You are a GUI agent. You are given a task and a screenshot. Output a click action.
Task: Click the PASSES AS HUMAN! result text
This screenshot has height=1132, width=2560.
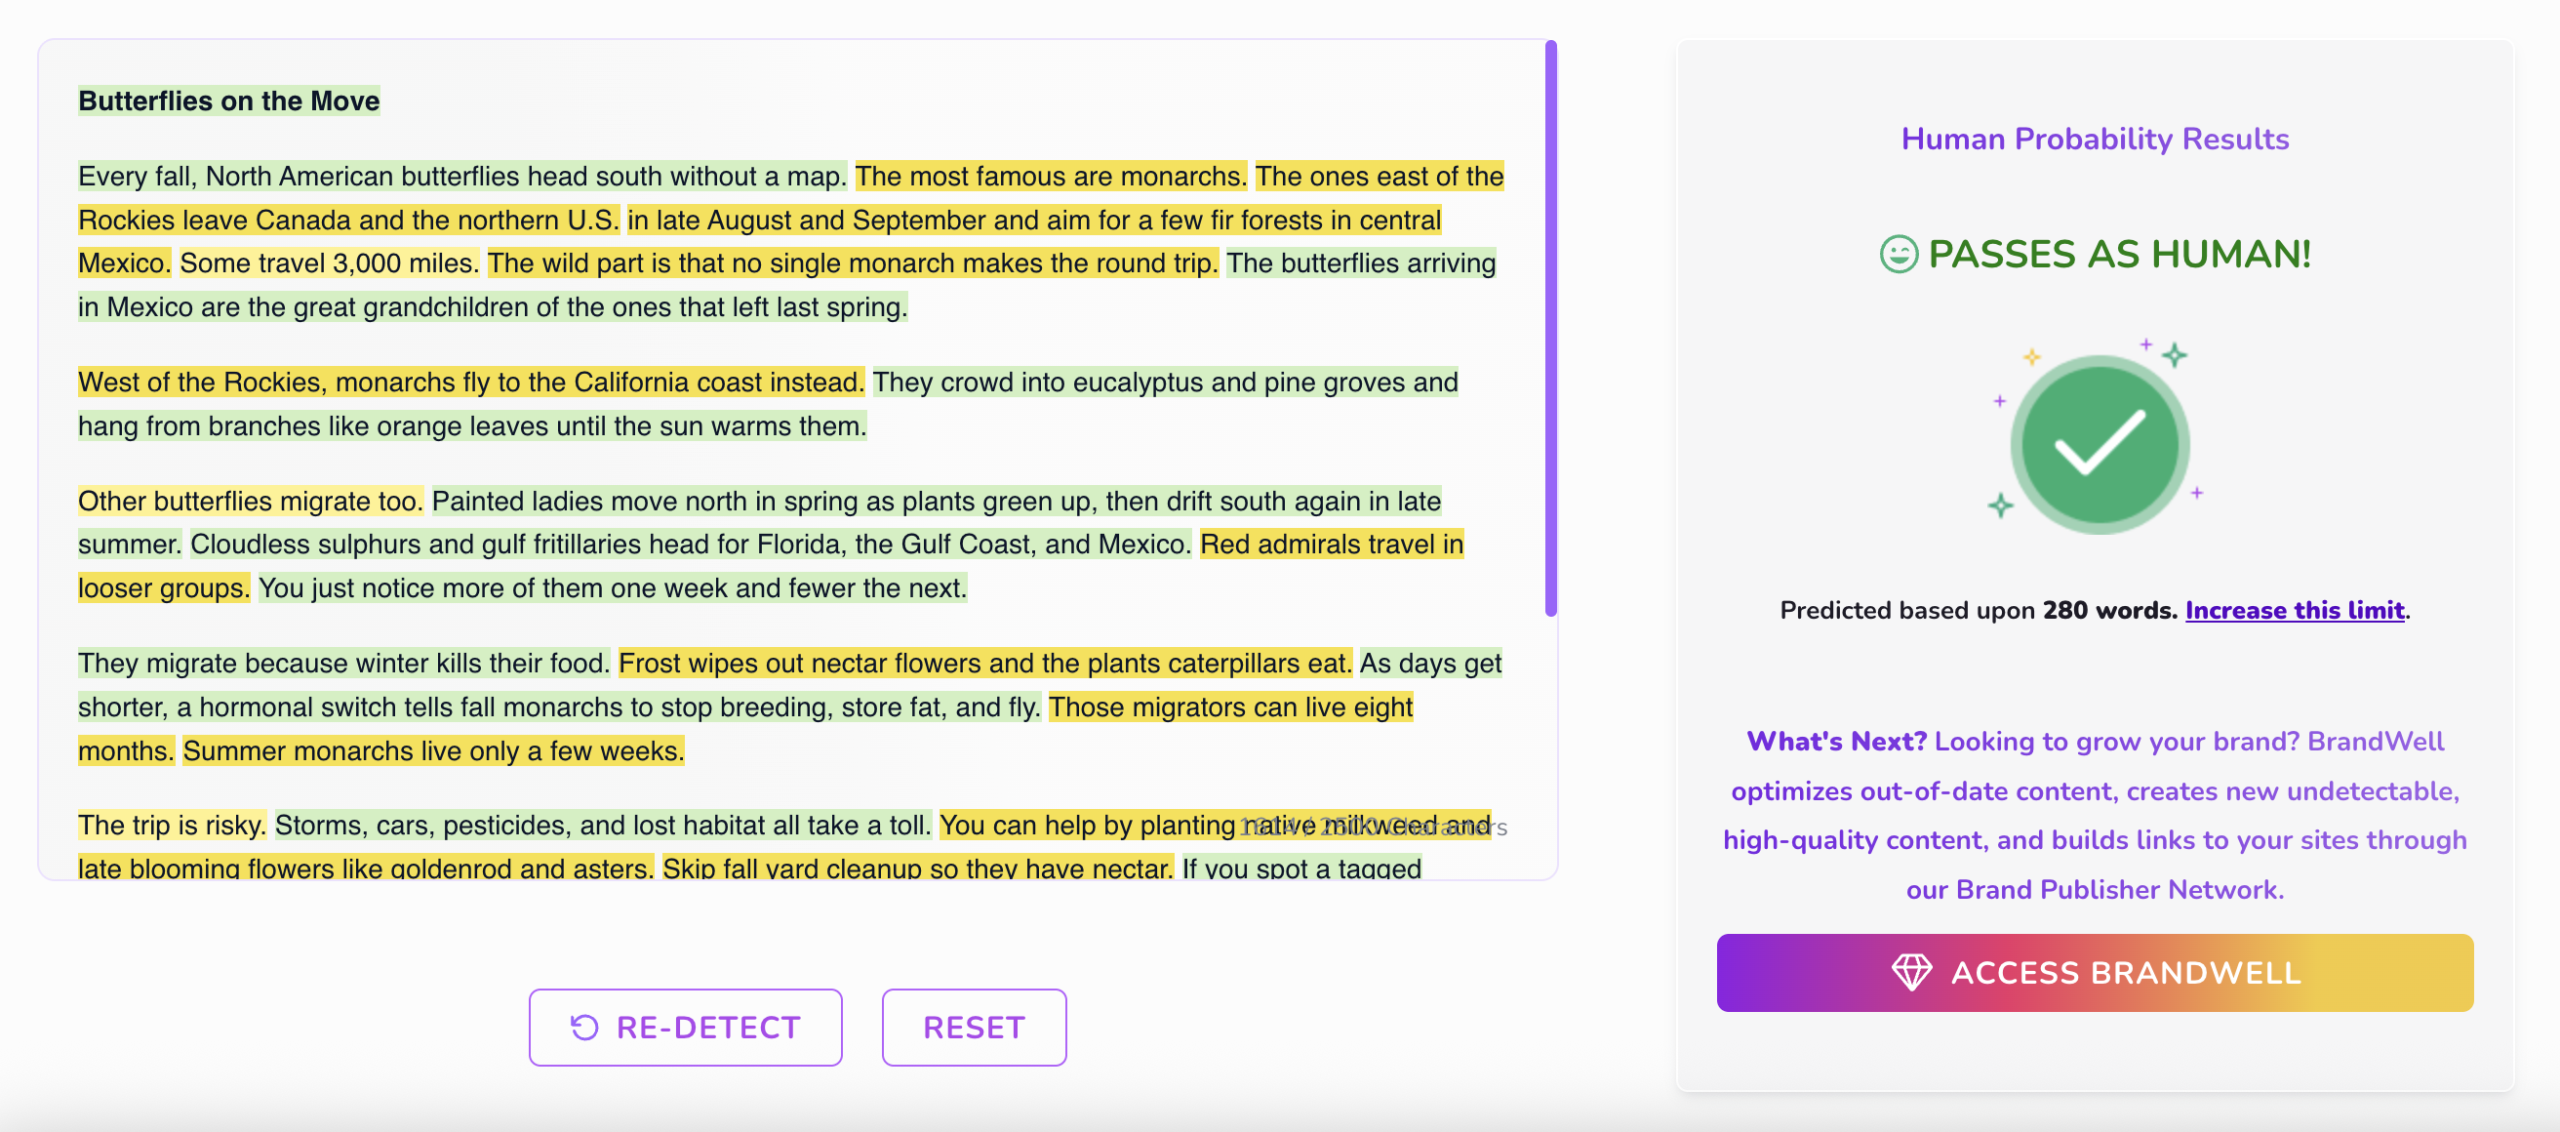pos(2119,254)
